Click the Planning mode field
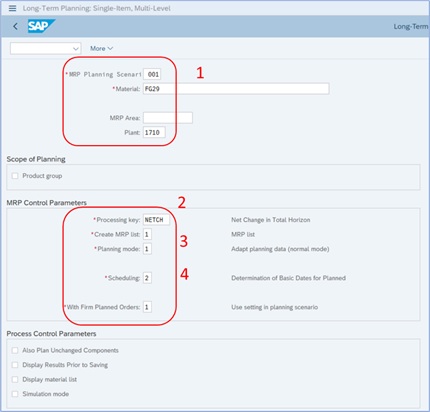Viewport: 430px width, 412px height. (x=147, y=249)
